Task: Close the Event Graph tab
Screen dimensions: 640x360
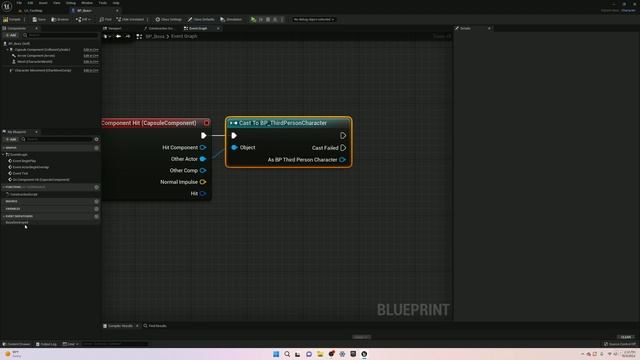Action: [x=218, y=28]
